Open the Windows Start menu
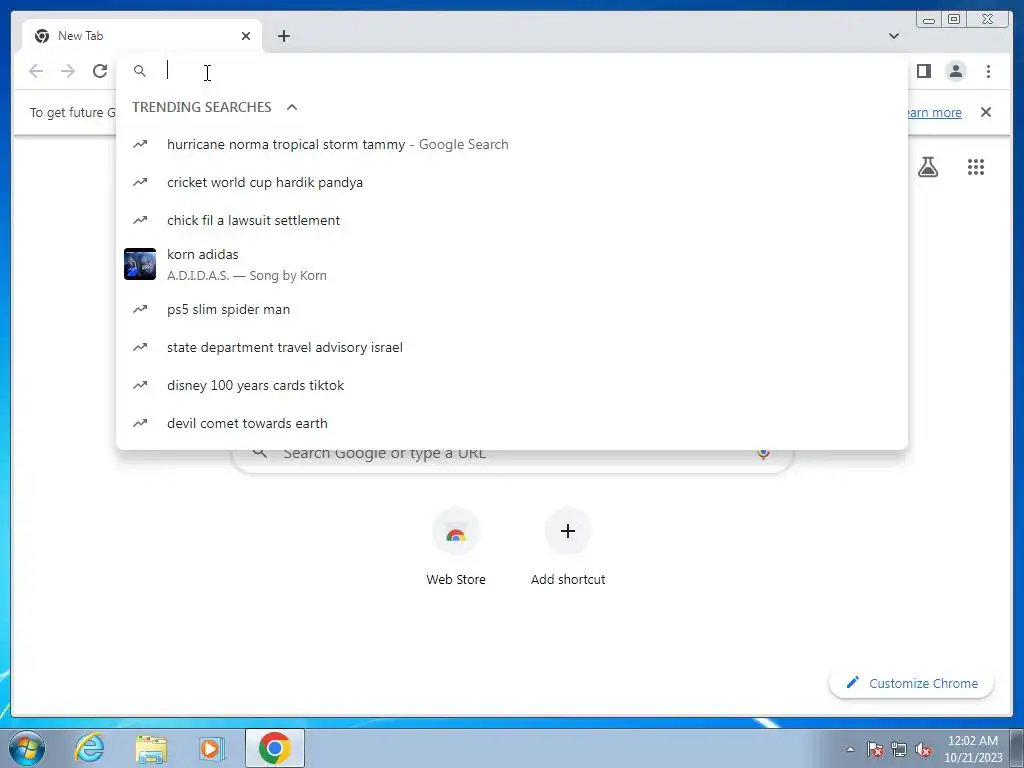1024x768 pixels. tap(26, 748)
